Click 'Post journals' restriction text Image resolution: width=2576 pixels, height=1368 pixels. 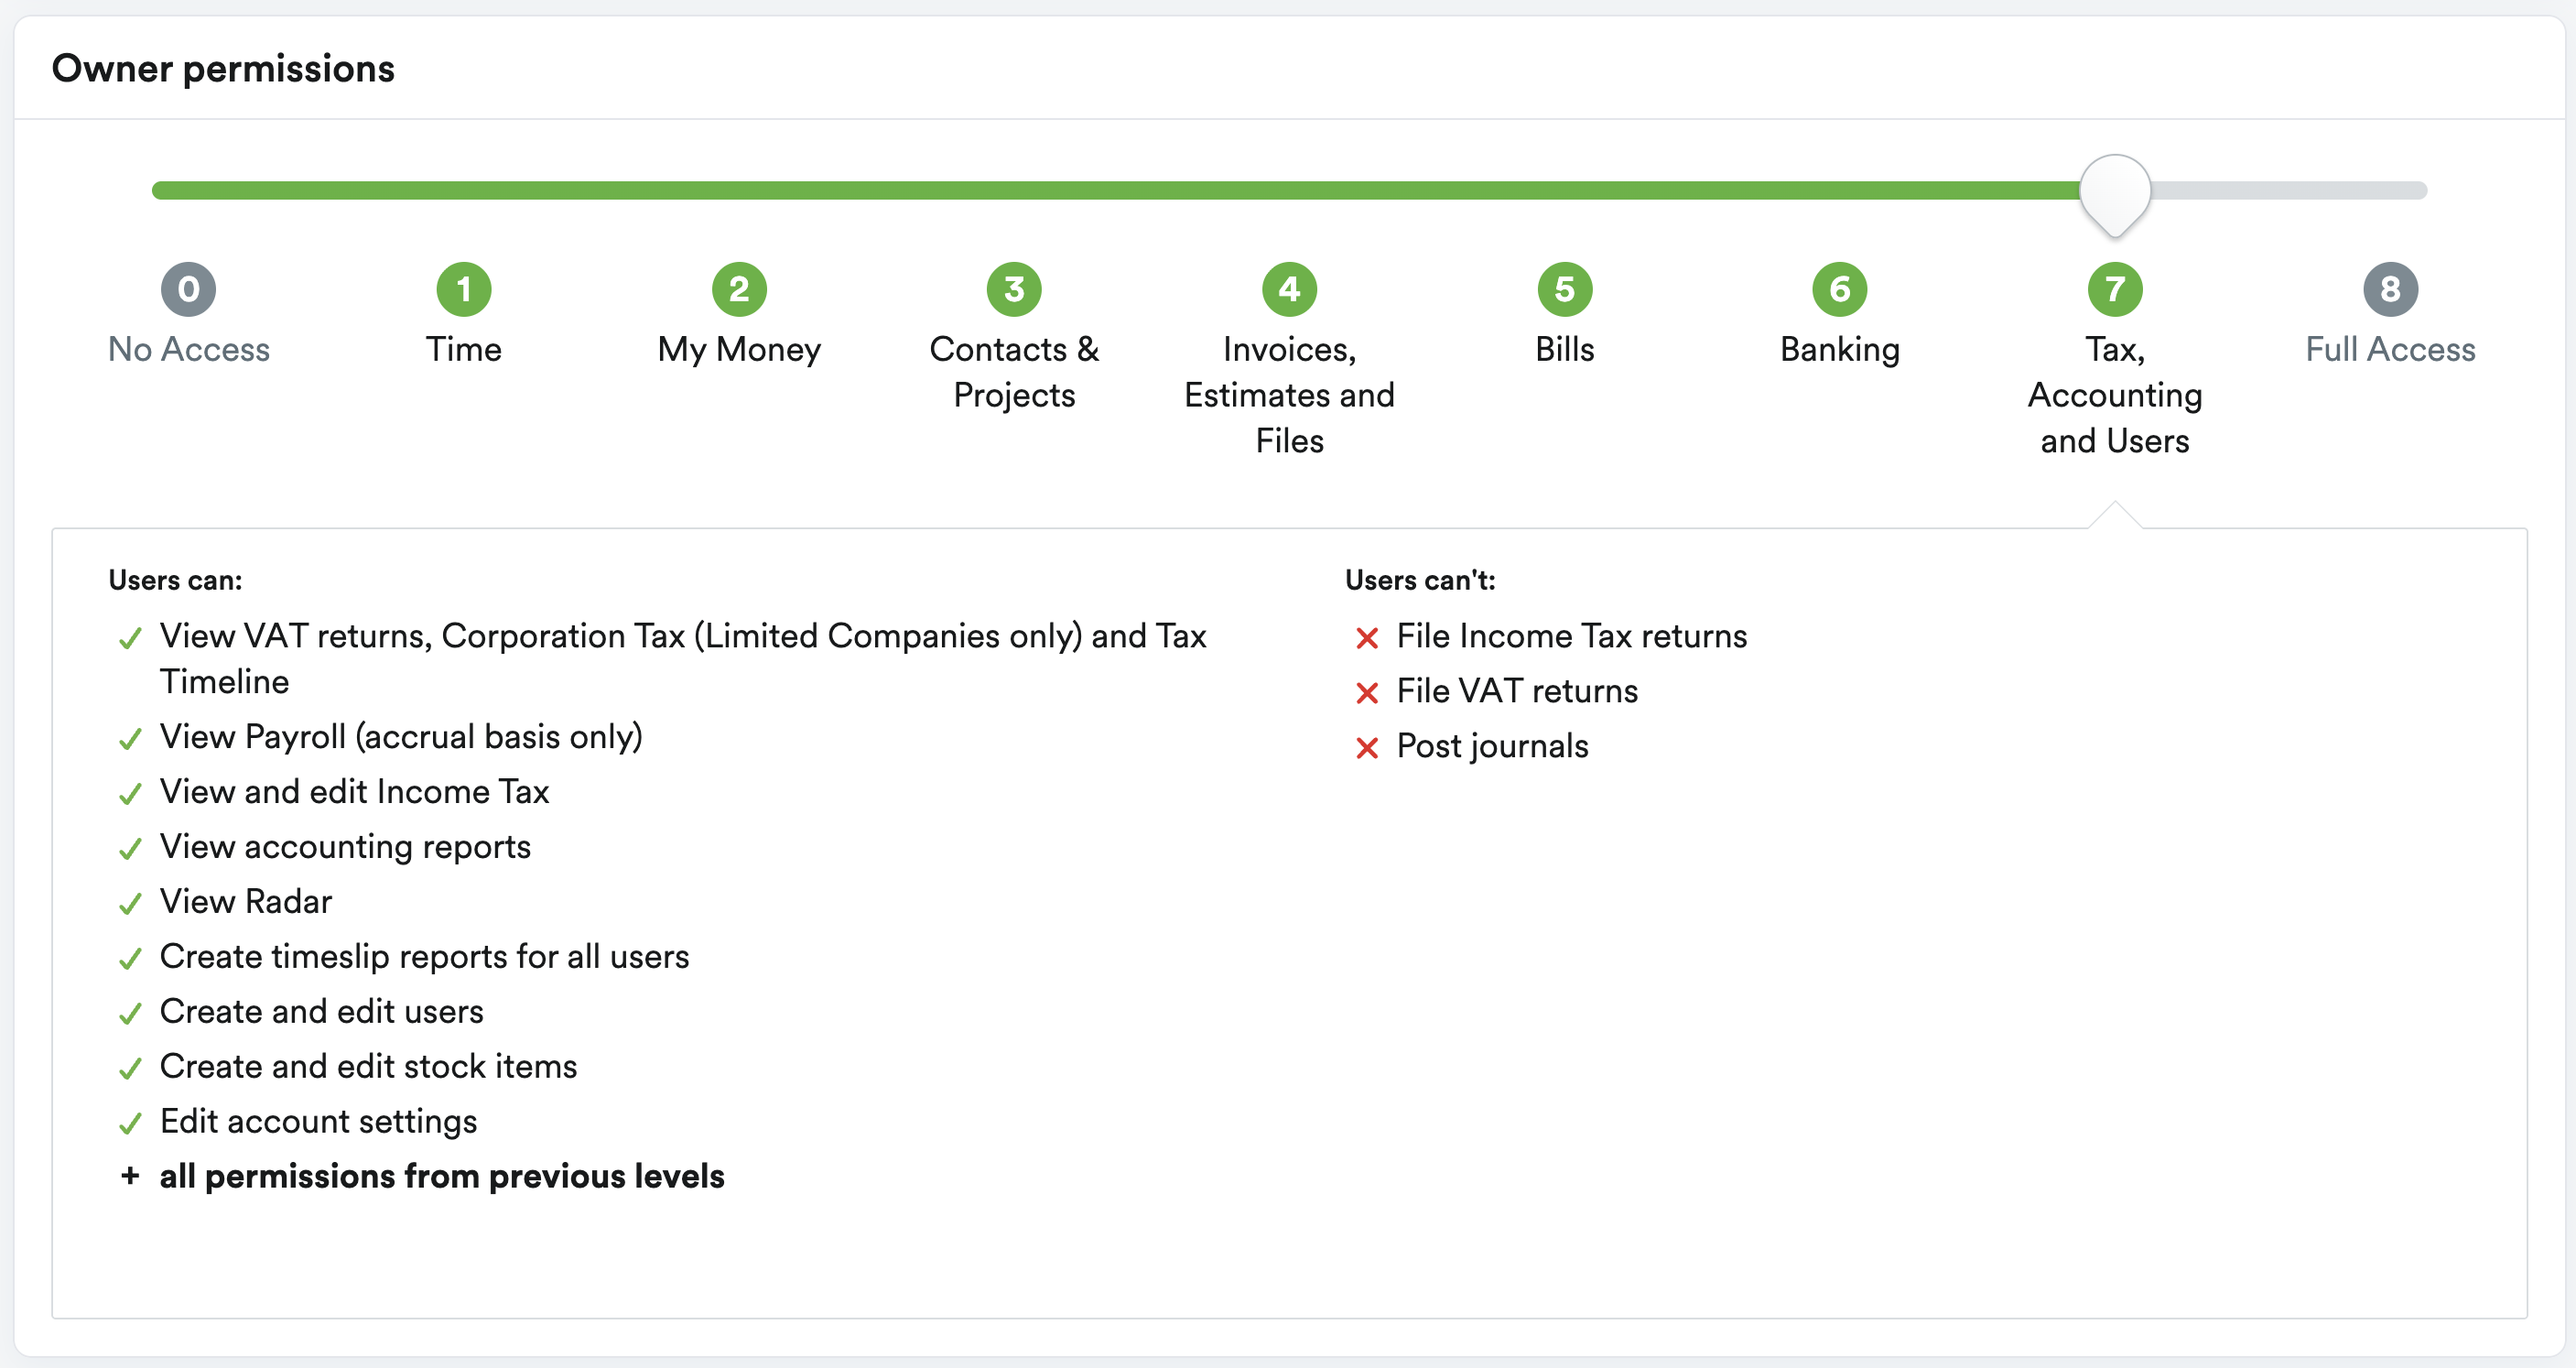click(1492, 747)
